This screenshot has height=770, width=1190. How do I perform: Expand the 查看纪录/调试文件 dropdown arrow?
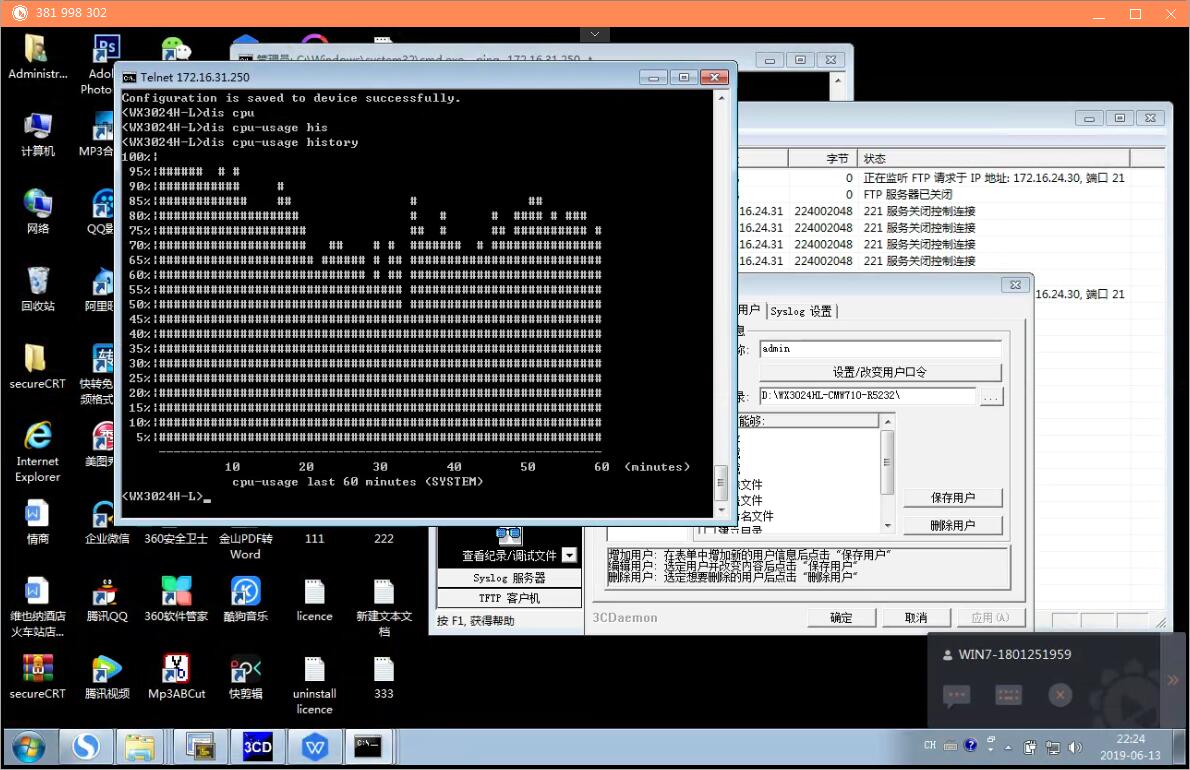coord(570,555)
